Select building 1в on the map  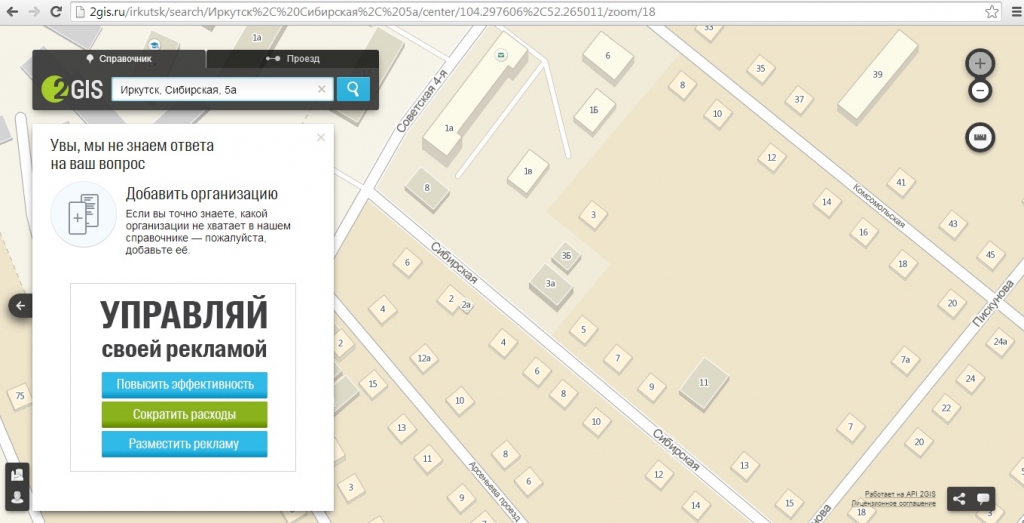pos(528,172)
